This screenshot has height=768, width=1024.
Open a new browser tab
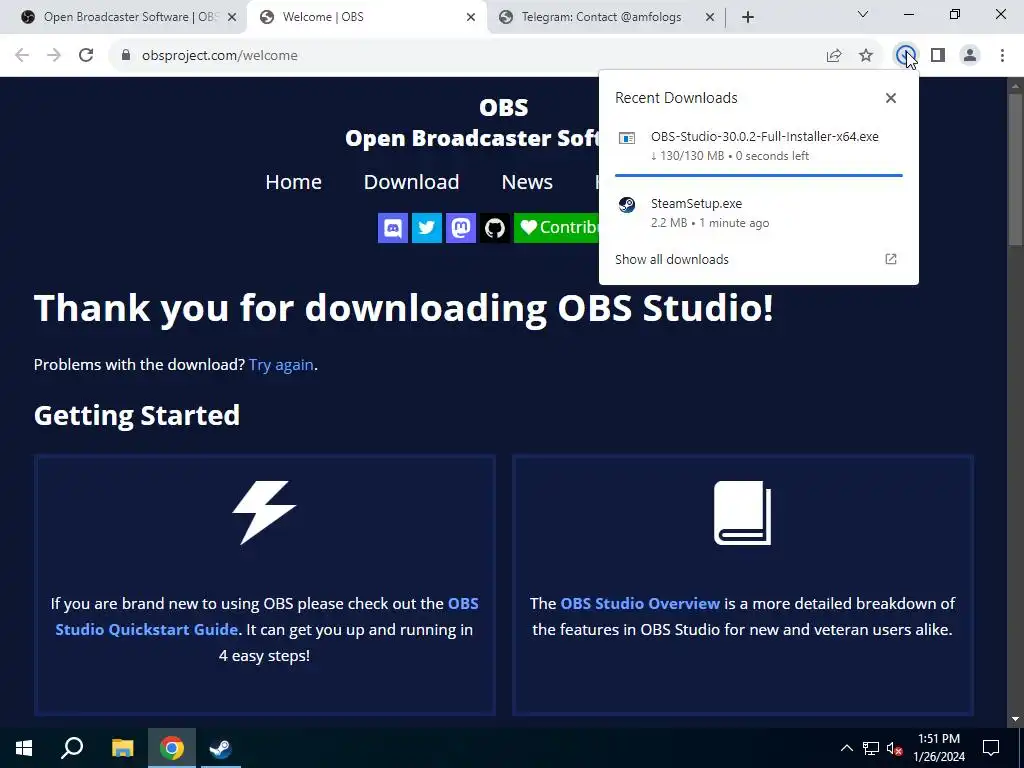point(748,18)
